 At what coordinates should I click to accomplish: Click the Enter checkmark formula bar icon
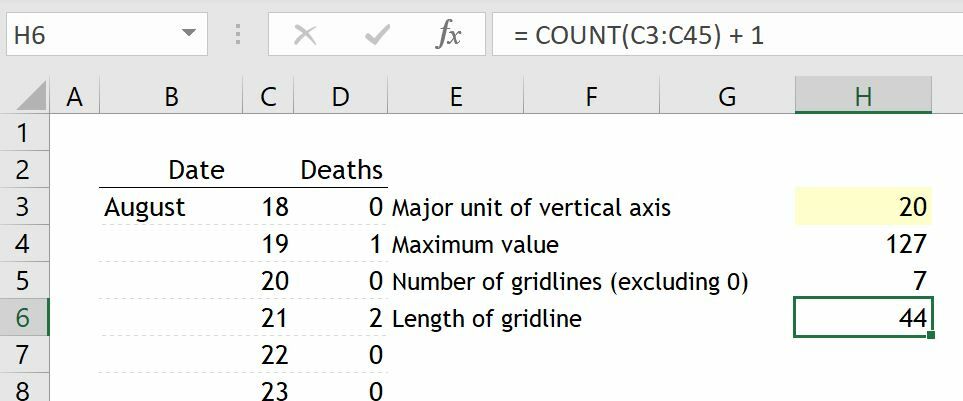pos(377,36)
